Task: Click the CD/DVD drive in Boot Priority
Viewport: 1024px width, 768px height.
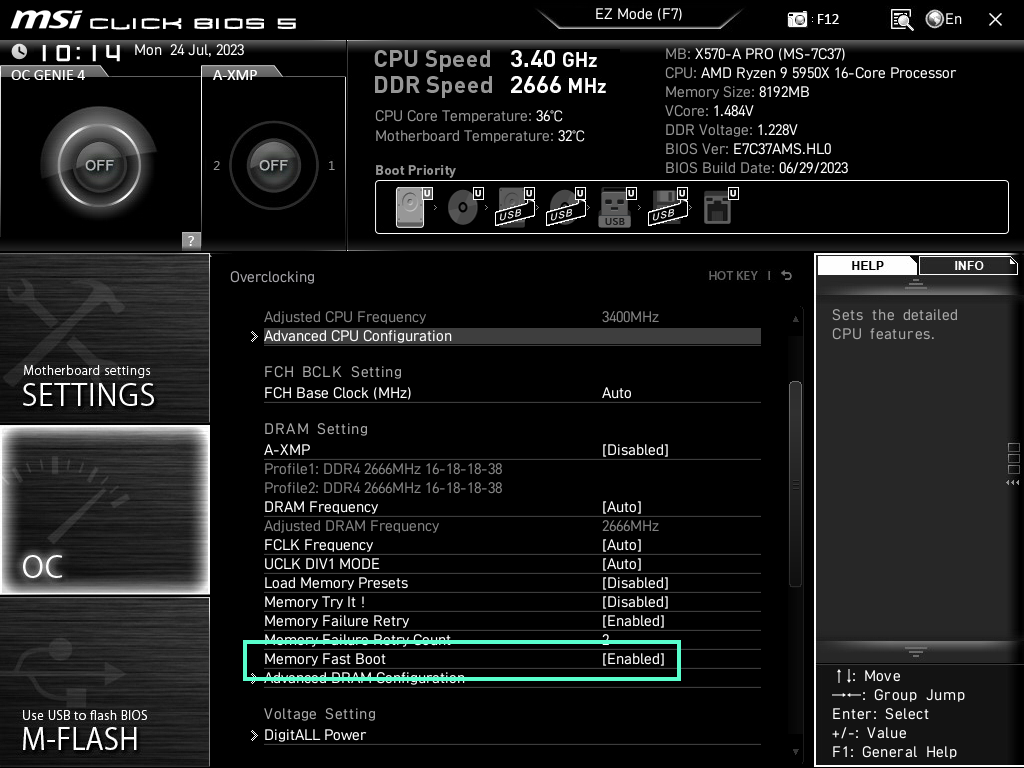Action: click(x=462, y=207)
